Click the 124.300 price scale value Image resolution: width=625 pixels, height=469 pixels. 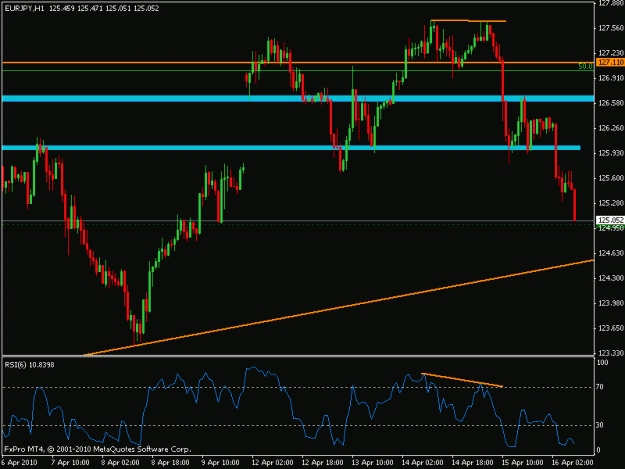611,278
